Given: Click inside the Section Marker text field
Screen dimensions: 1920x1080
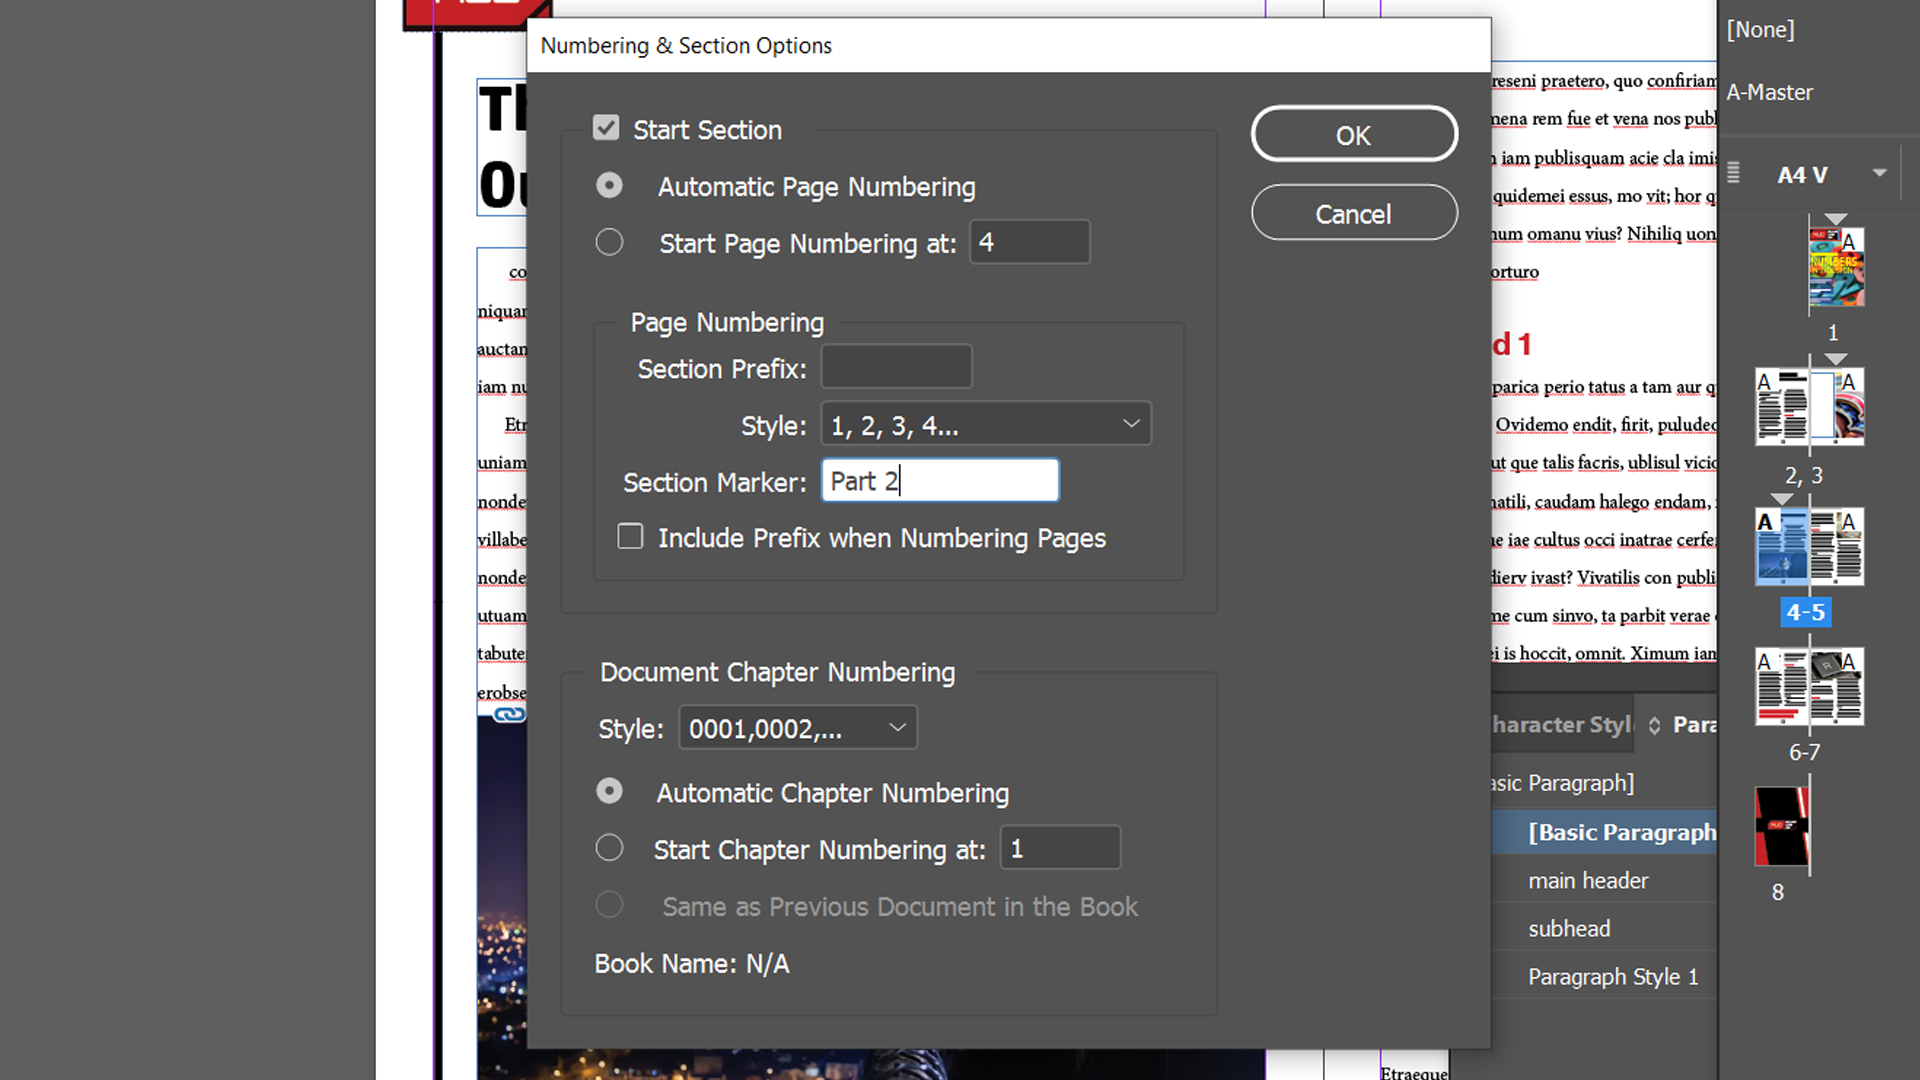Looking at the screenshot, I should click(x=940, y=480).
